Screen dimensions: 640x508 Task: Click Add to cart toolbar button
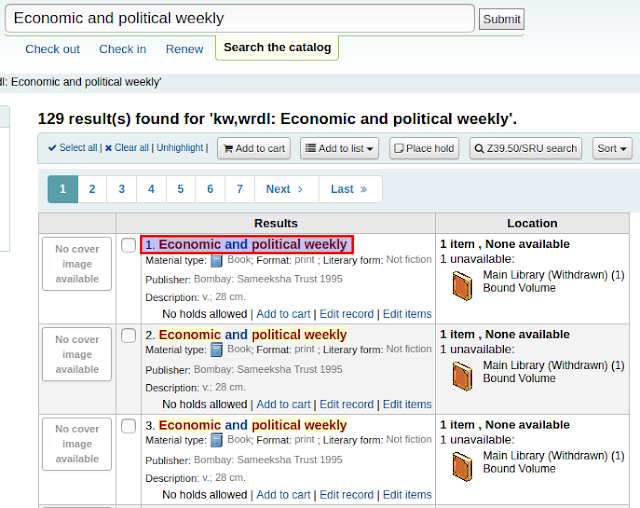[254, 148]
